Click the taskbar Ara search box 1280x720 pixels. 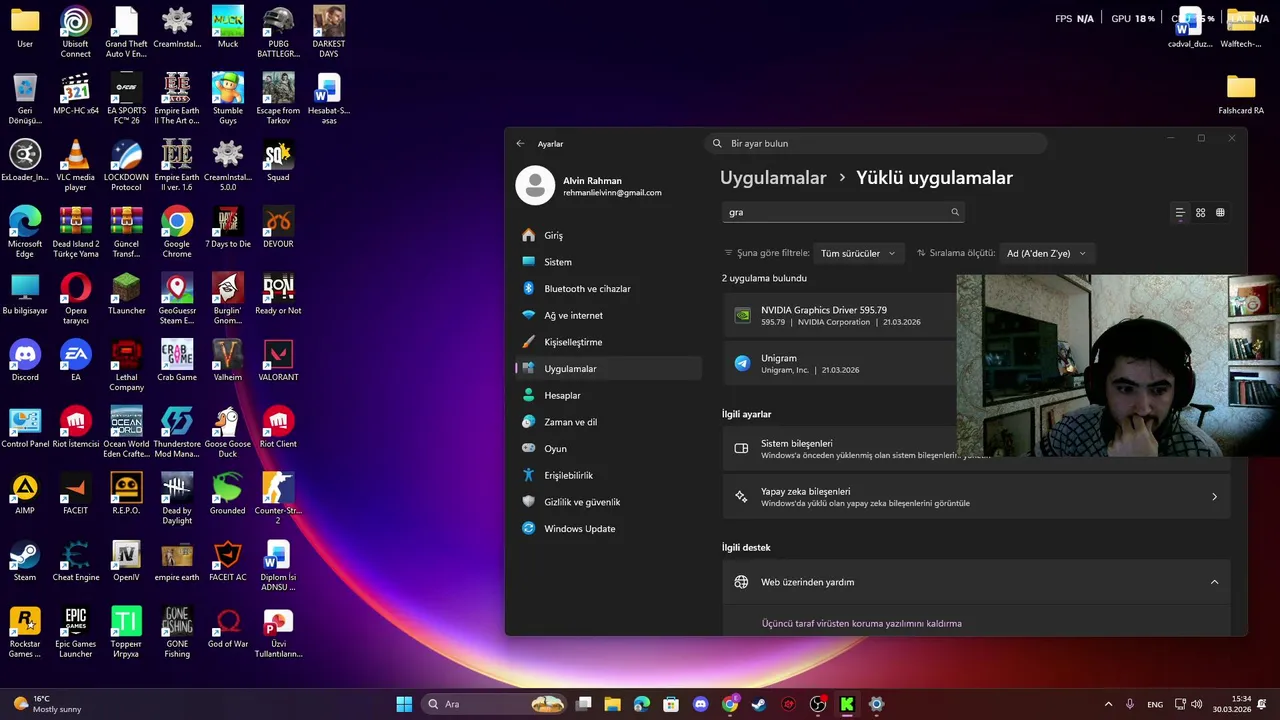point(494,704)
